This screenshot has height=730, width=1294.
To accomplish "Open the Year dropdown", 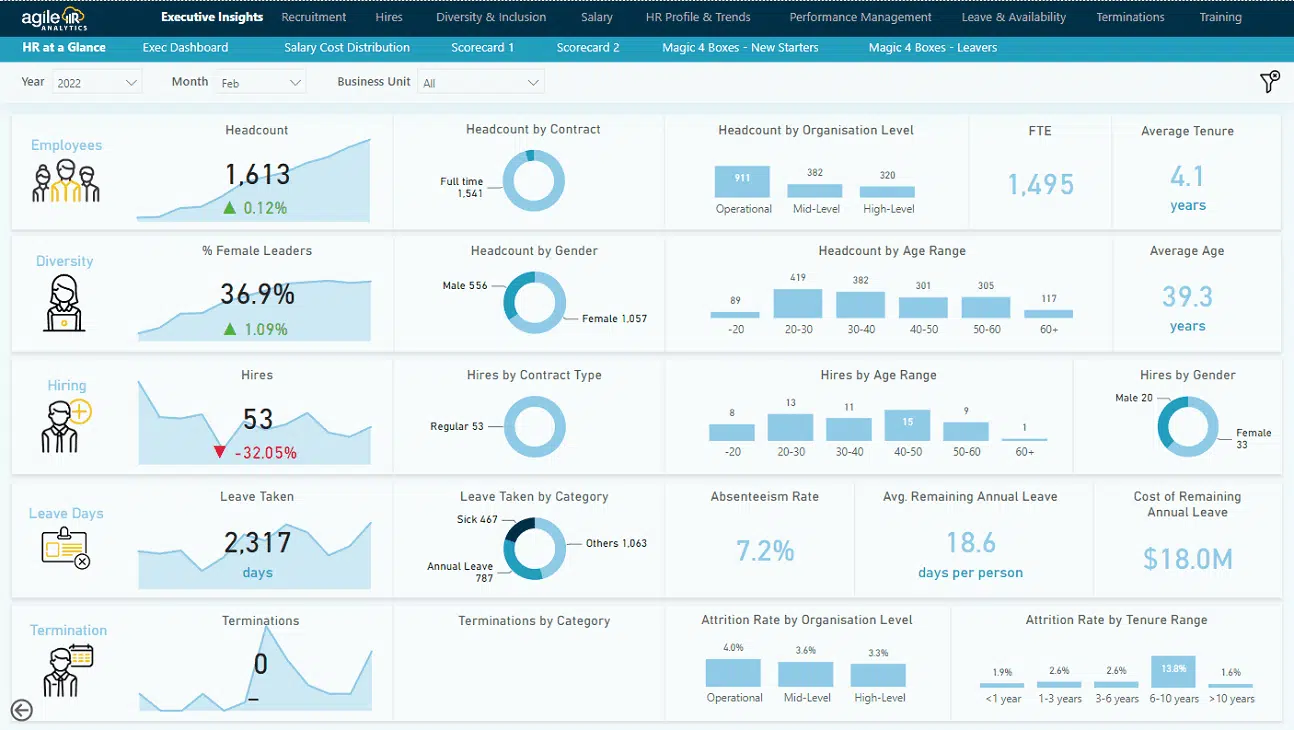I will coord(96,82).
